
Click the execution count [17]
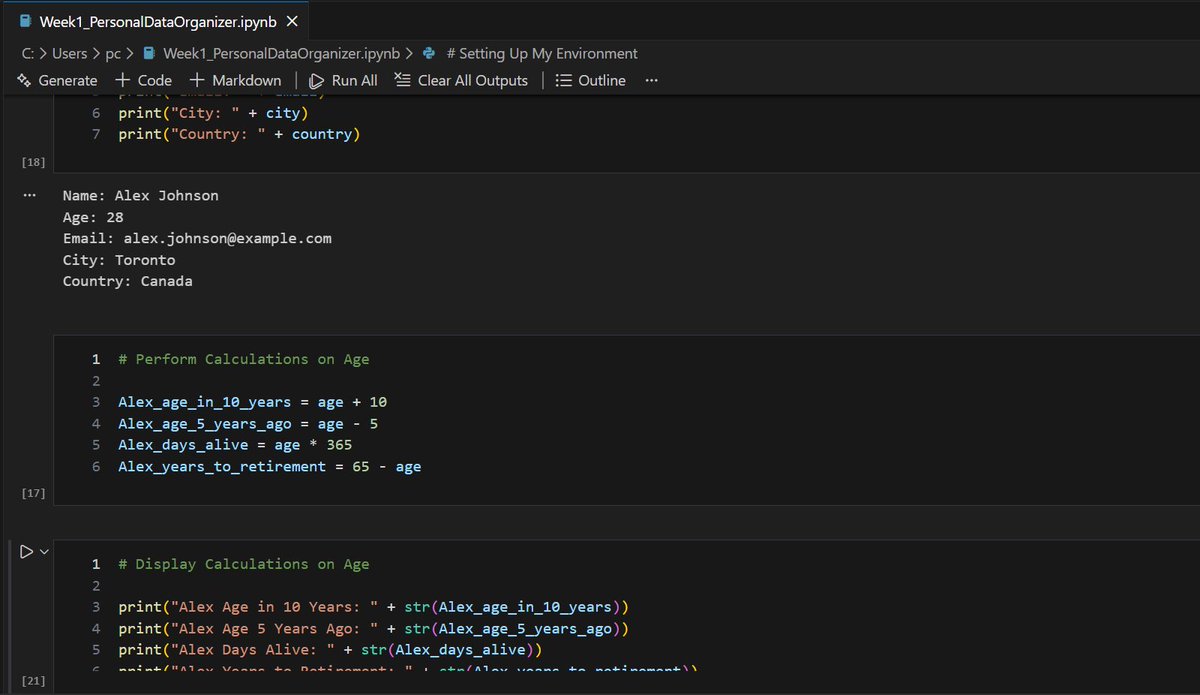(32, 493)
